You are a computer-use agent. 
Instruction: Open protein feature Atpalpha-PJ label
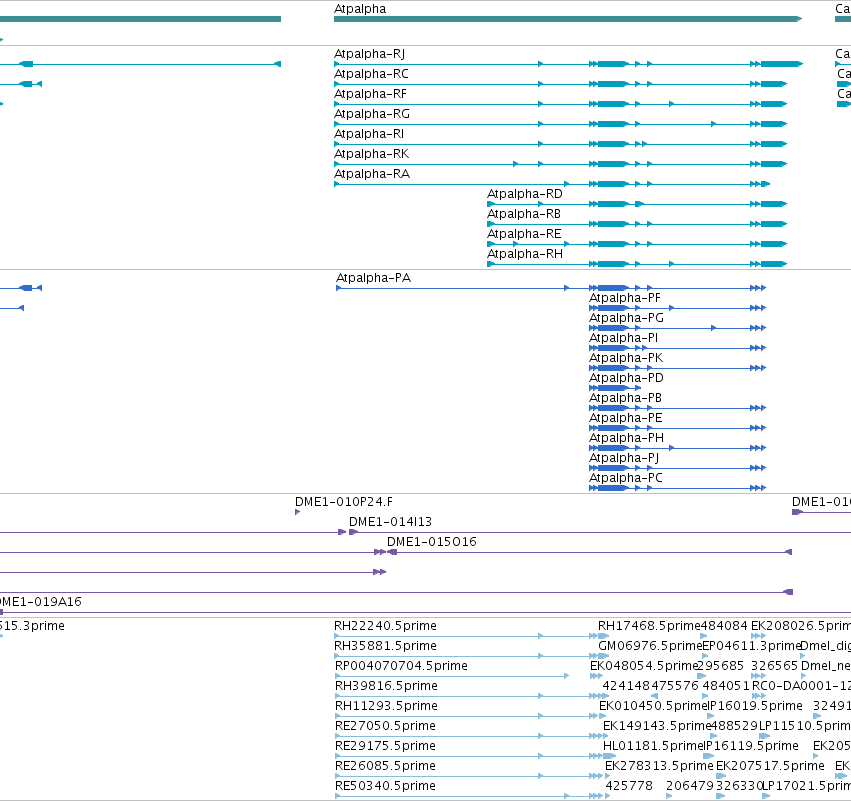624,459
